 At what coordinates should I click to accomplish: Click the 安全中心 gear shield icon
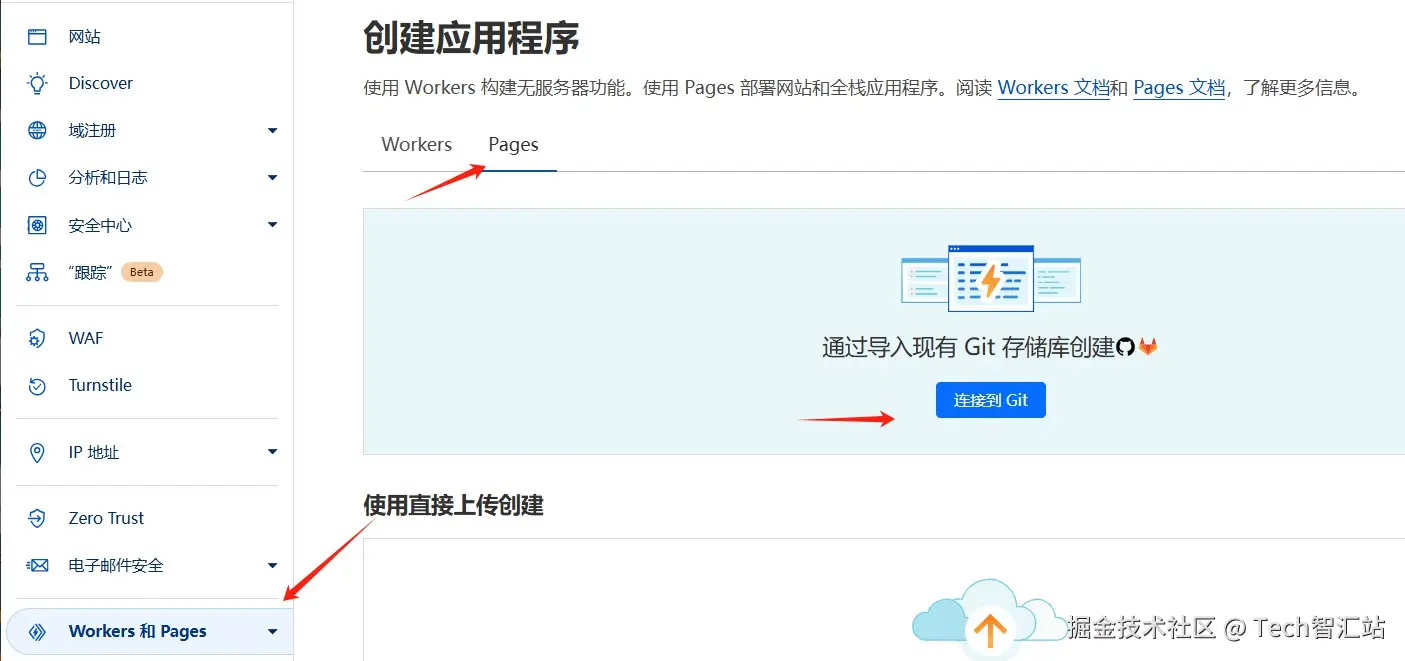[x=37, y=226]
